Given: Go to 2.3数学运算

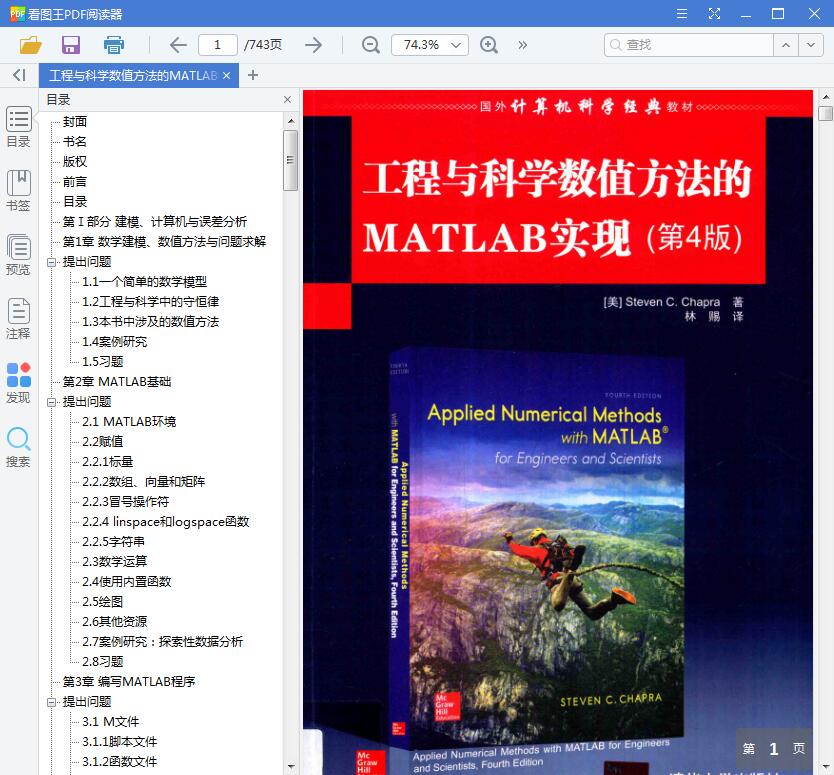Looking at the screenshot, I should [114, 562].
